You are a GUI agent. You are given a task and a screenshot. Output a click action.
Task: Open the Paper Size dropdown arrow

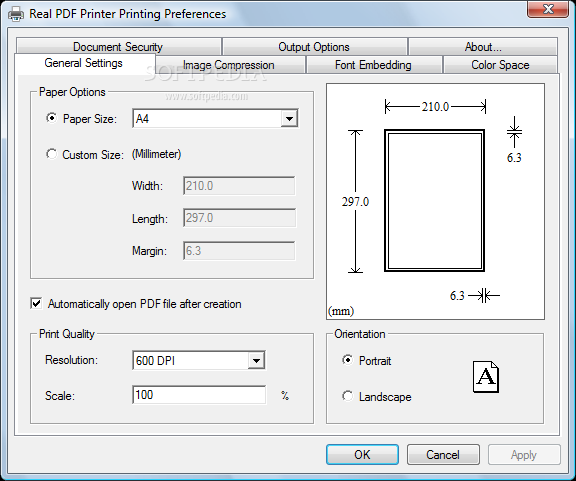coord(289,119)
